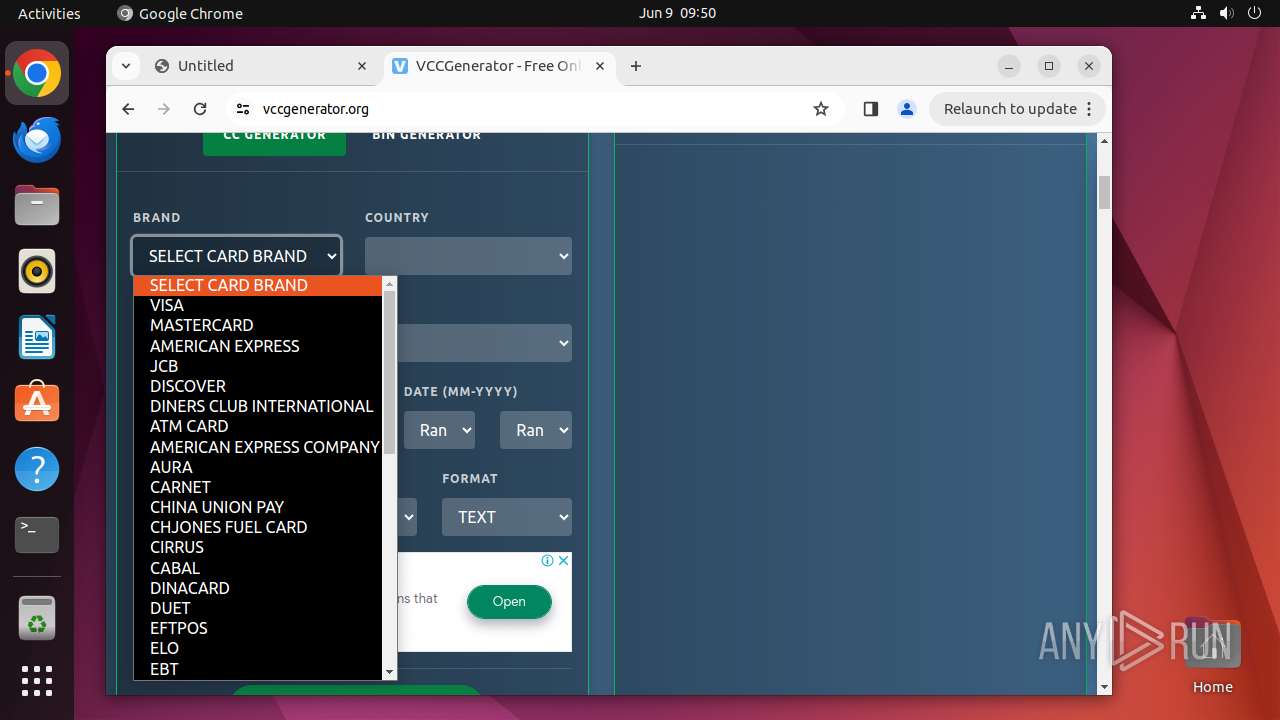
Task: Open the FORMAT TEXT dropdown
Action: [x=507, y=517]
